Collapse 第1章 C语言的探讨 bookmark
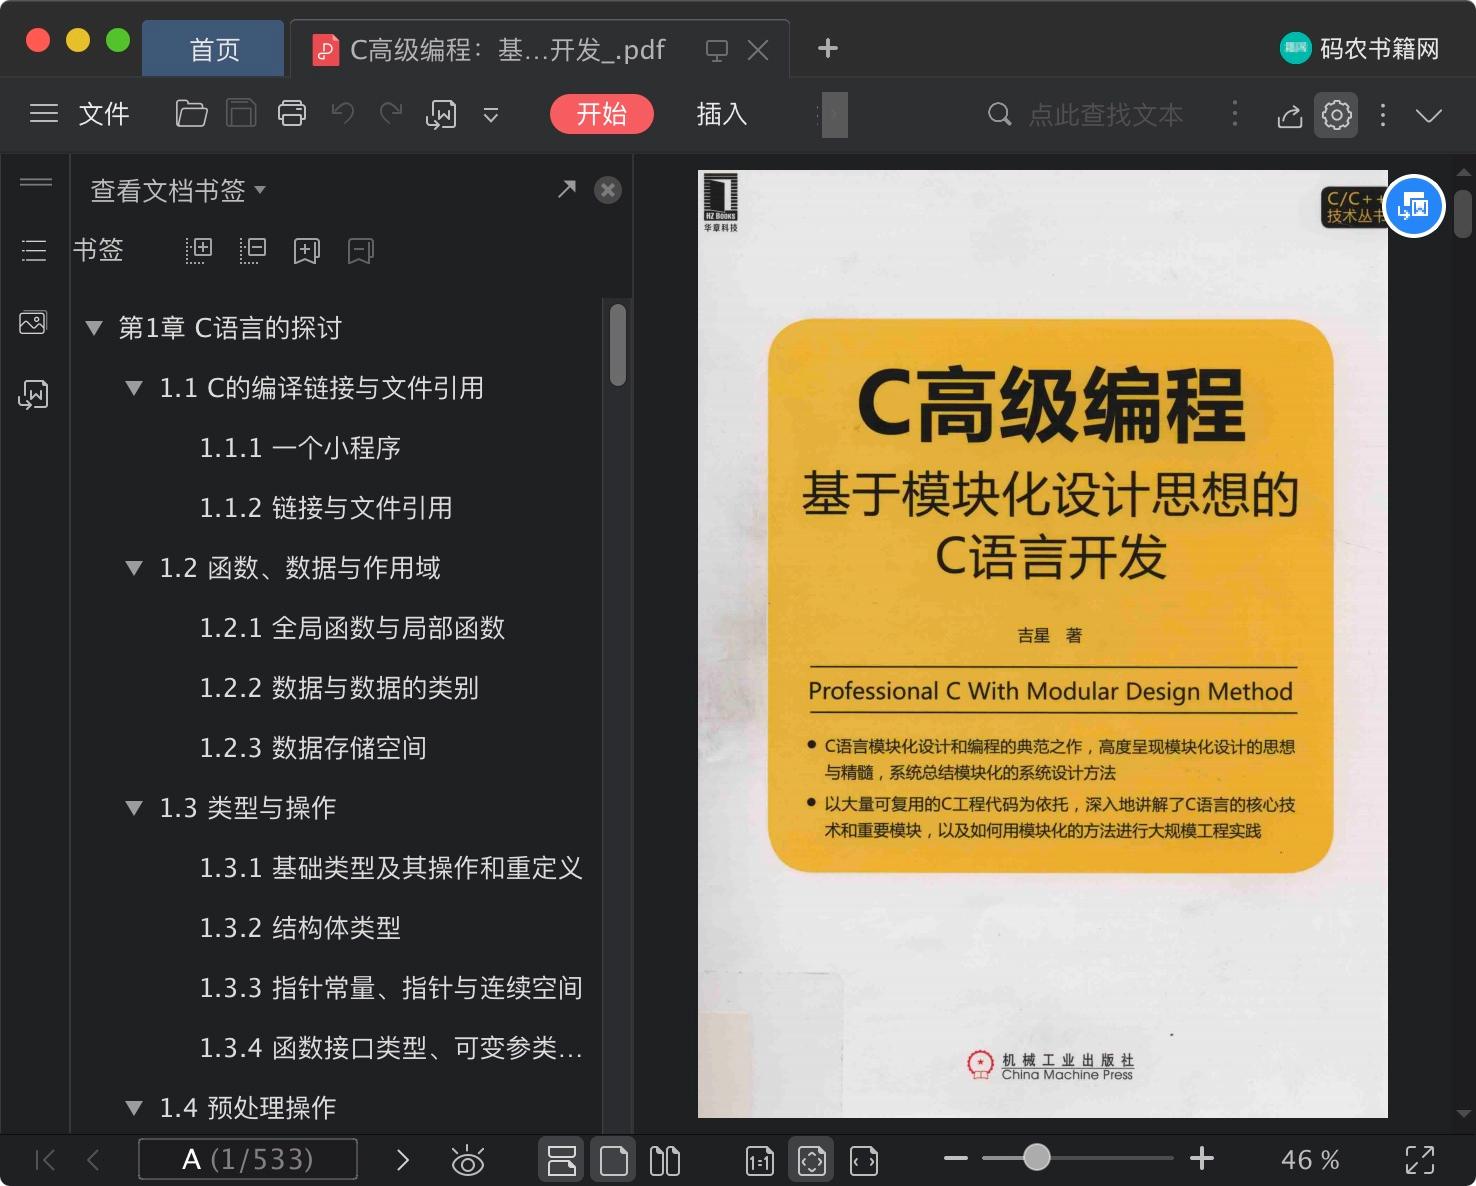The width and height of the screenshot is (1476, 1186). pyautogui.click(x=94, y=328)
